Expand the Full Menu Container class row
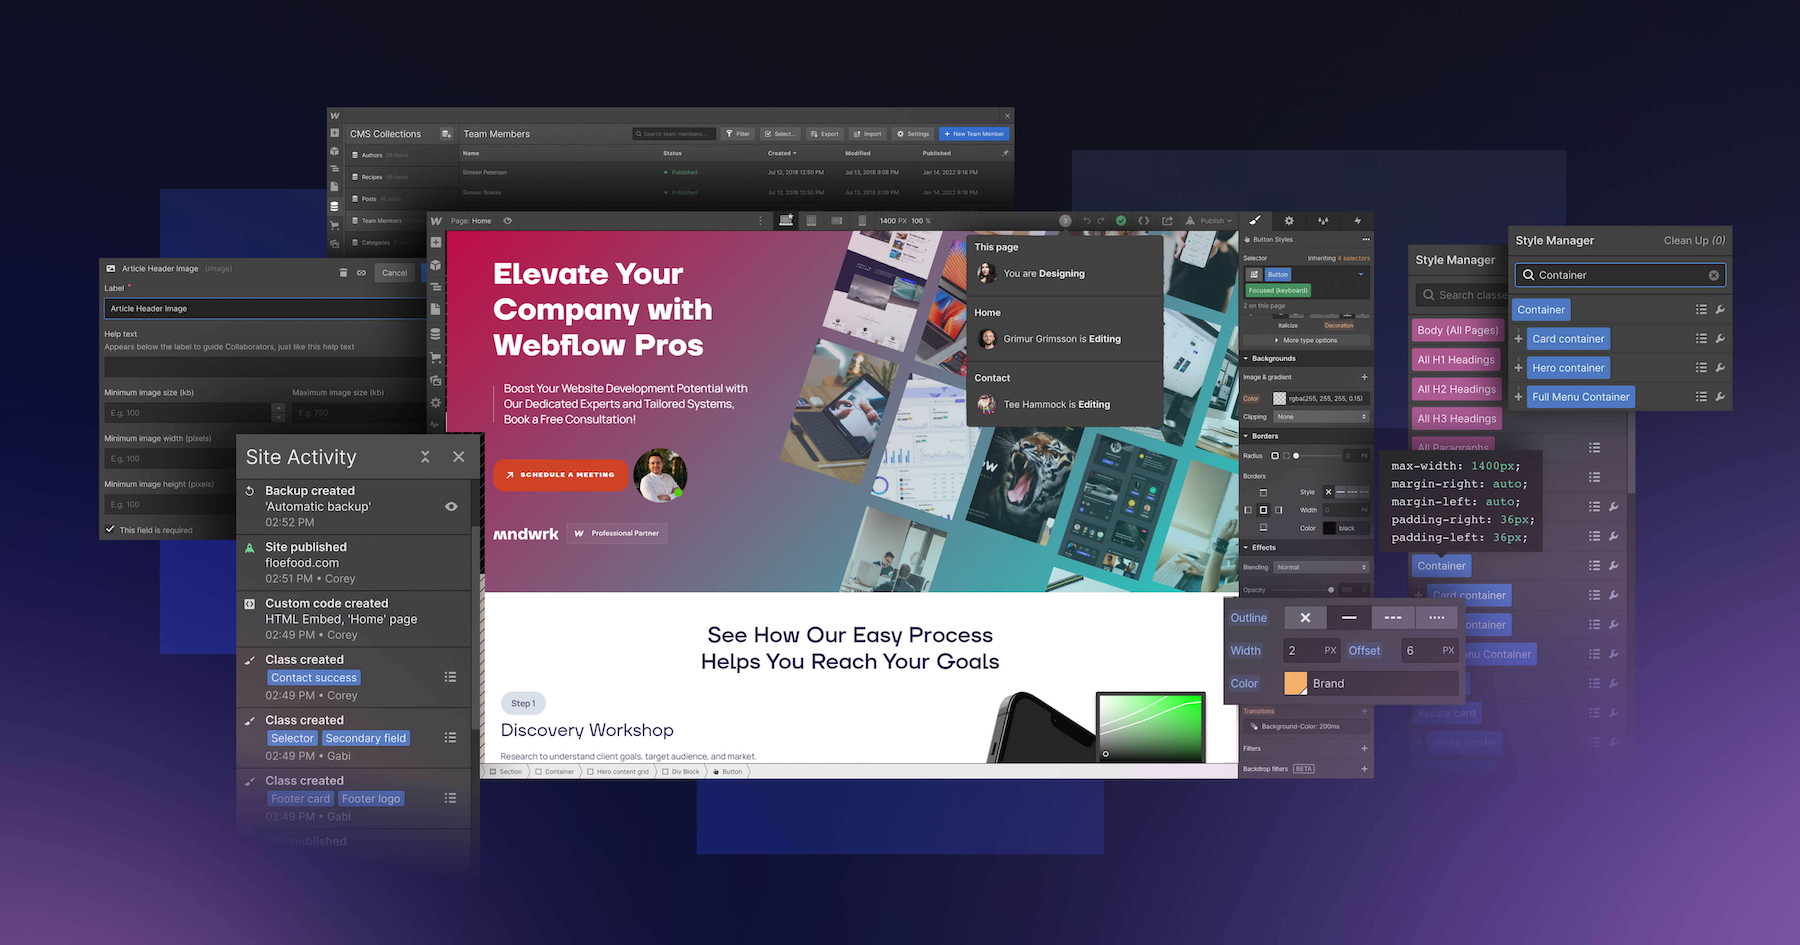This screenshot has height=945, width=1800. tap(1518, 397)
